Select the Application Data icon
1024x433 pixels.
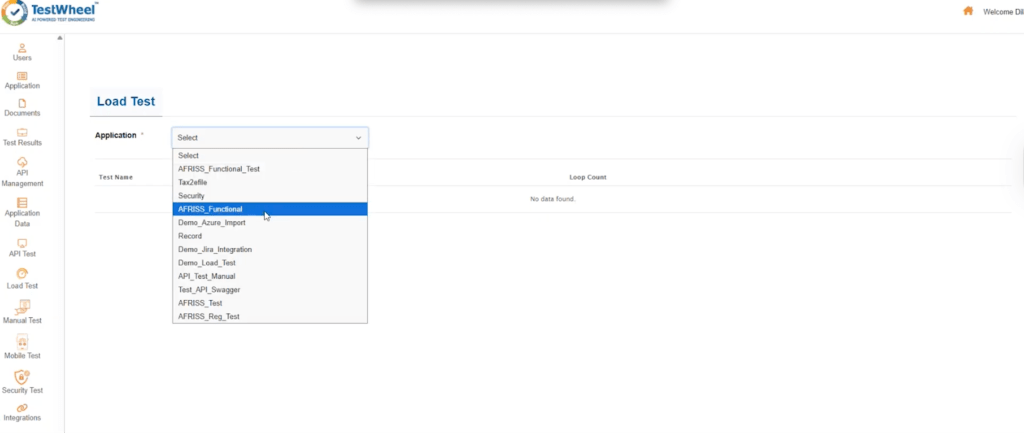pos(22,203)
